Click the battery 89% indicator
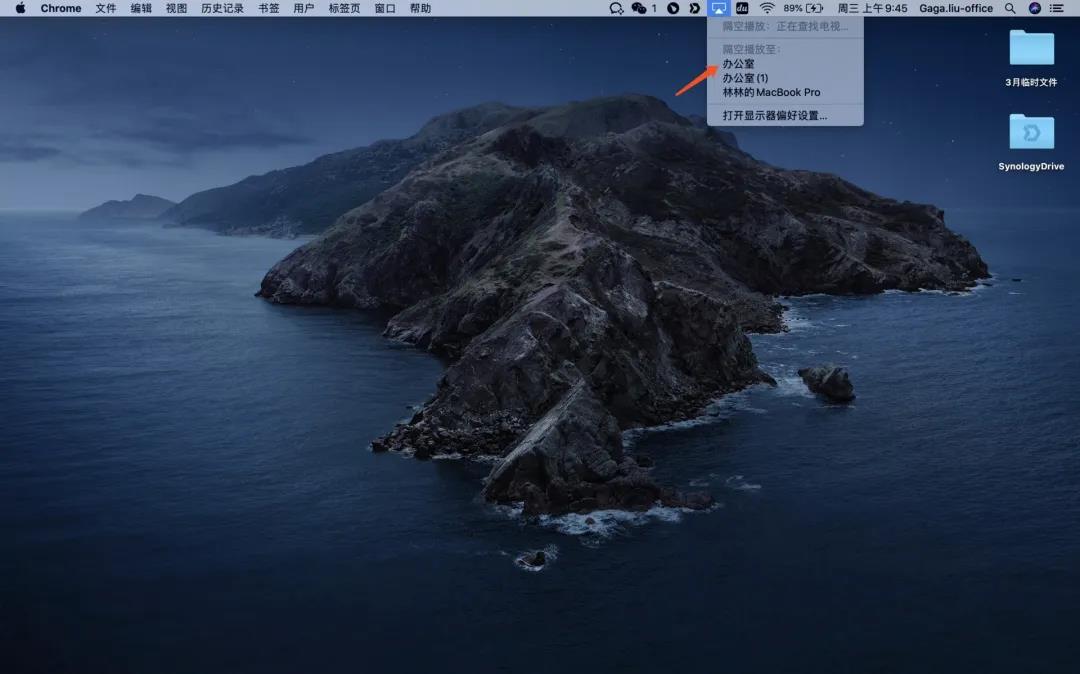1080x674 pixels. point(803,8)
